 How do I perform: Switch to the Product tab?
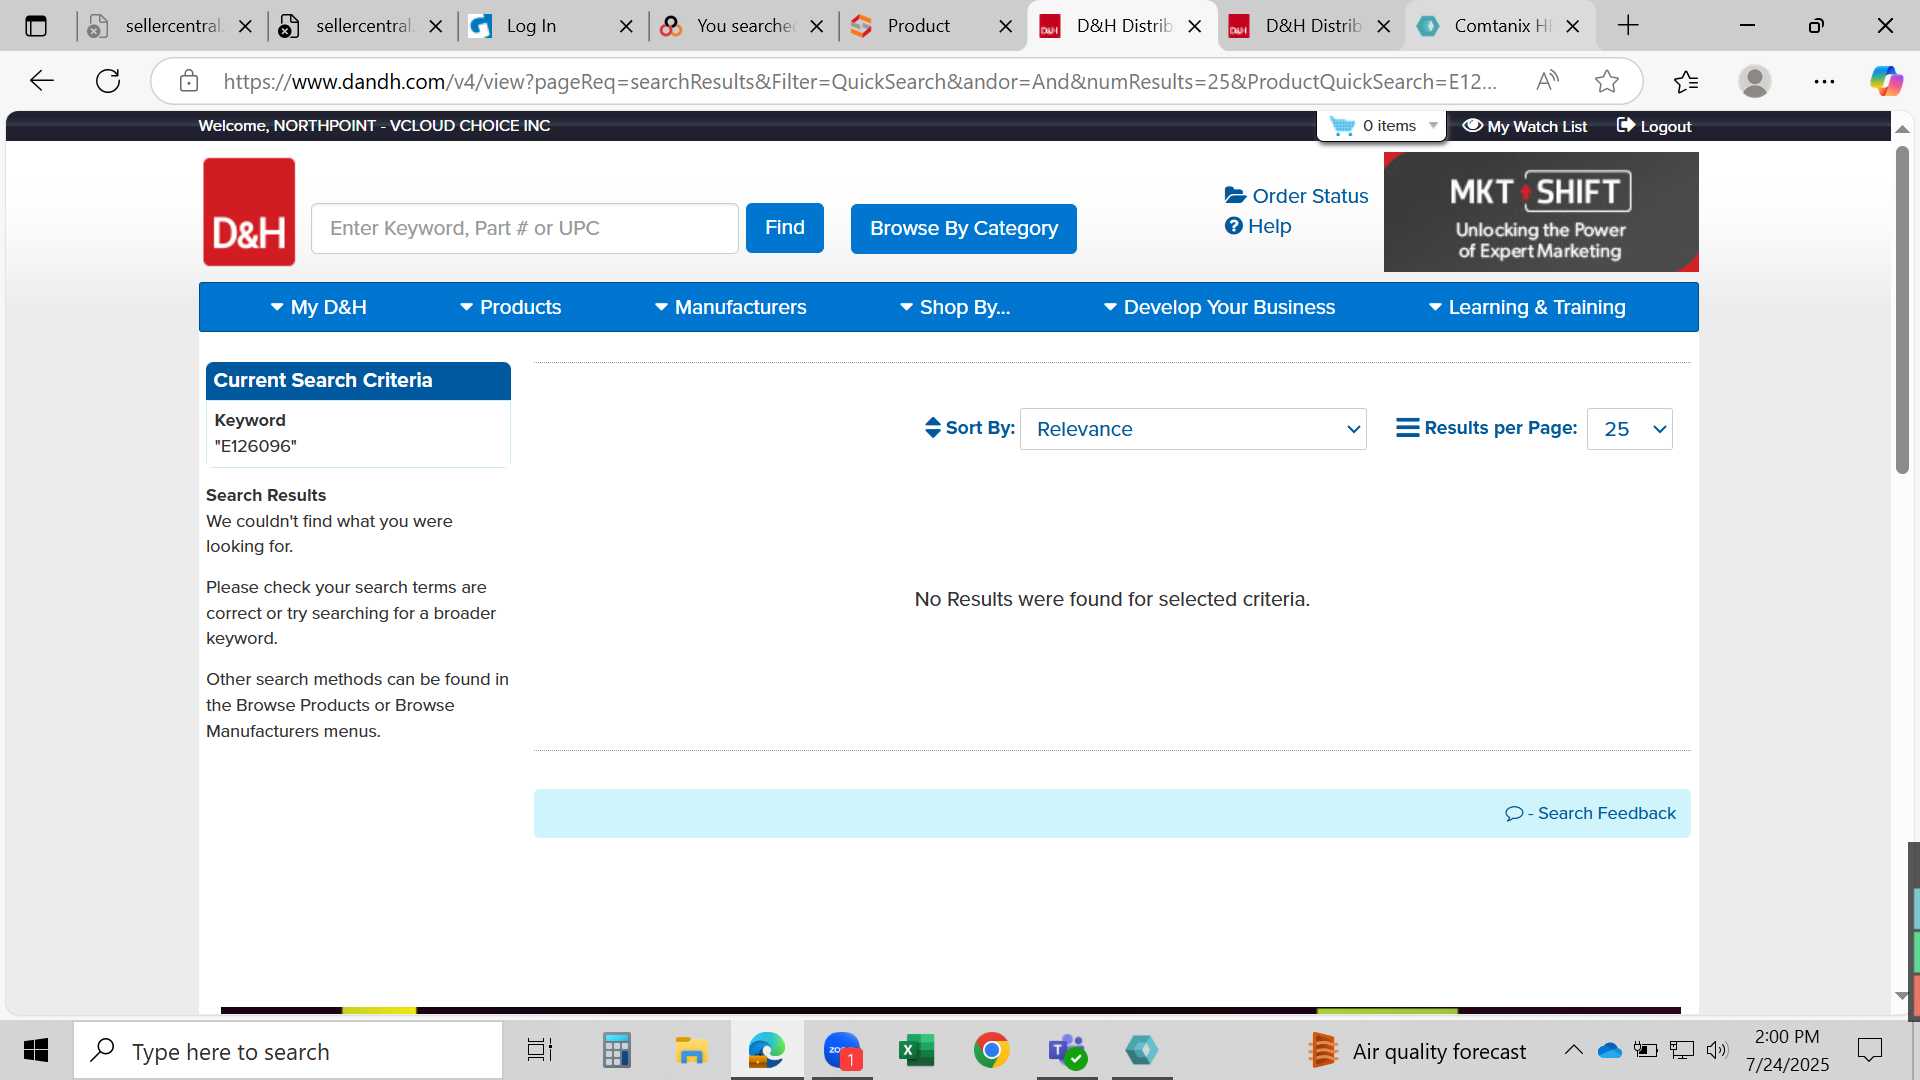click(x=933, y=26)
